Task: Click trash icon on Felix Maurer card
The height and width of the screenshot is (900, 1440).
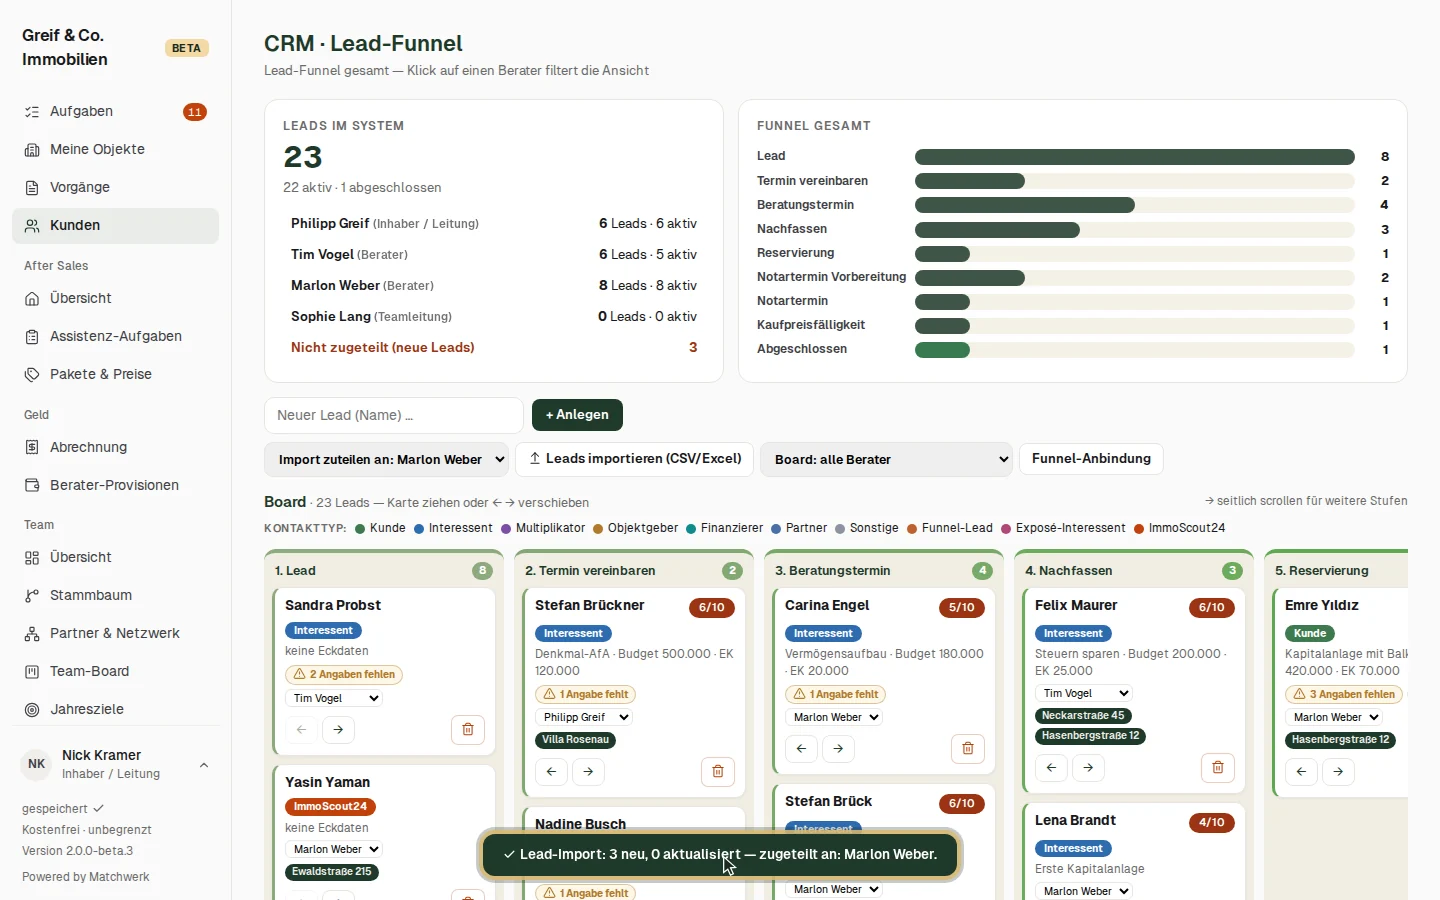Action: [x=1218, y=767]
